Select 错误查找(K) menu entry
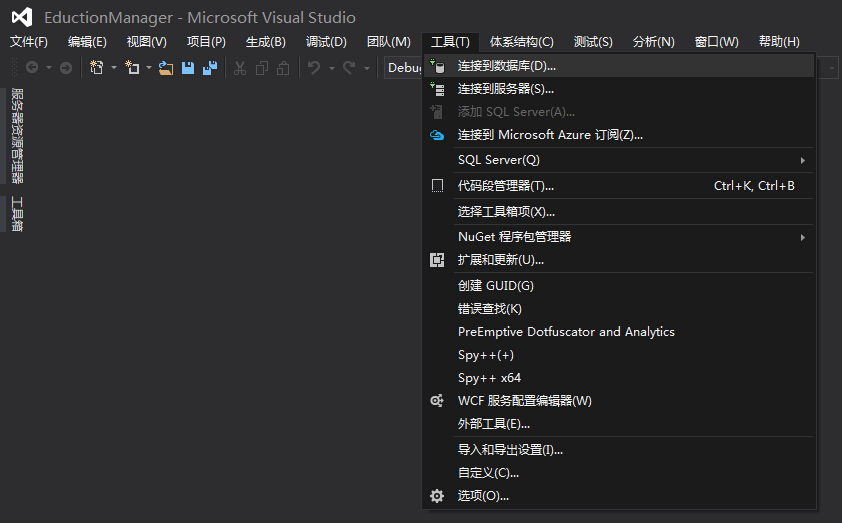This screenshot has height=523, width=842. tap(619, 309)
